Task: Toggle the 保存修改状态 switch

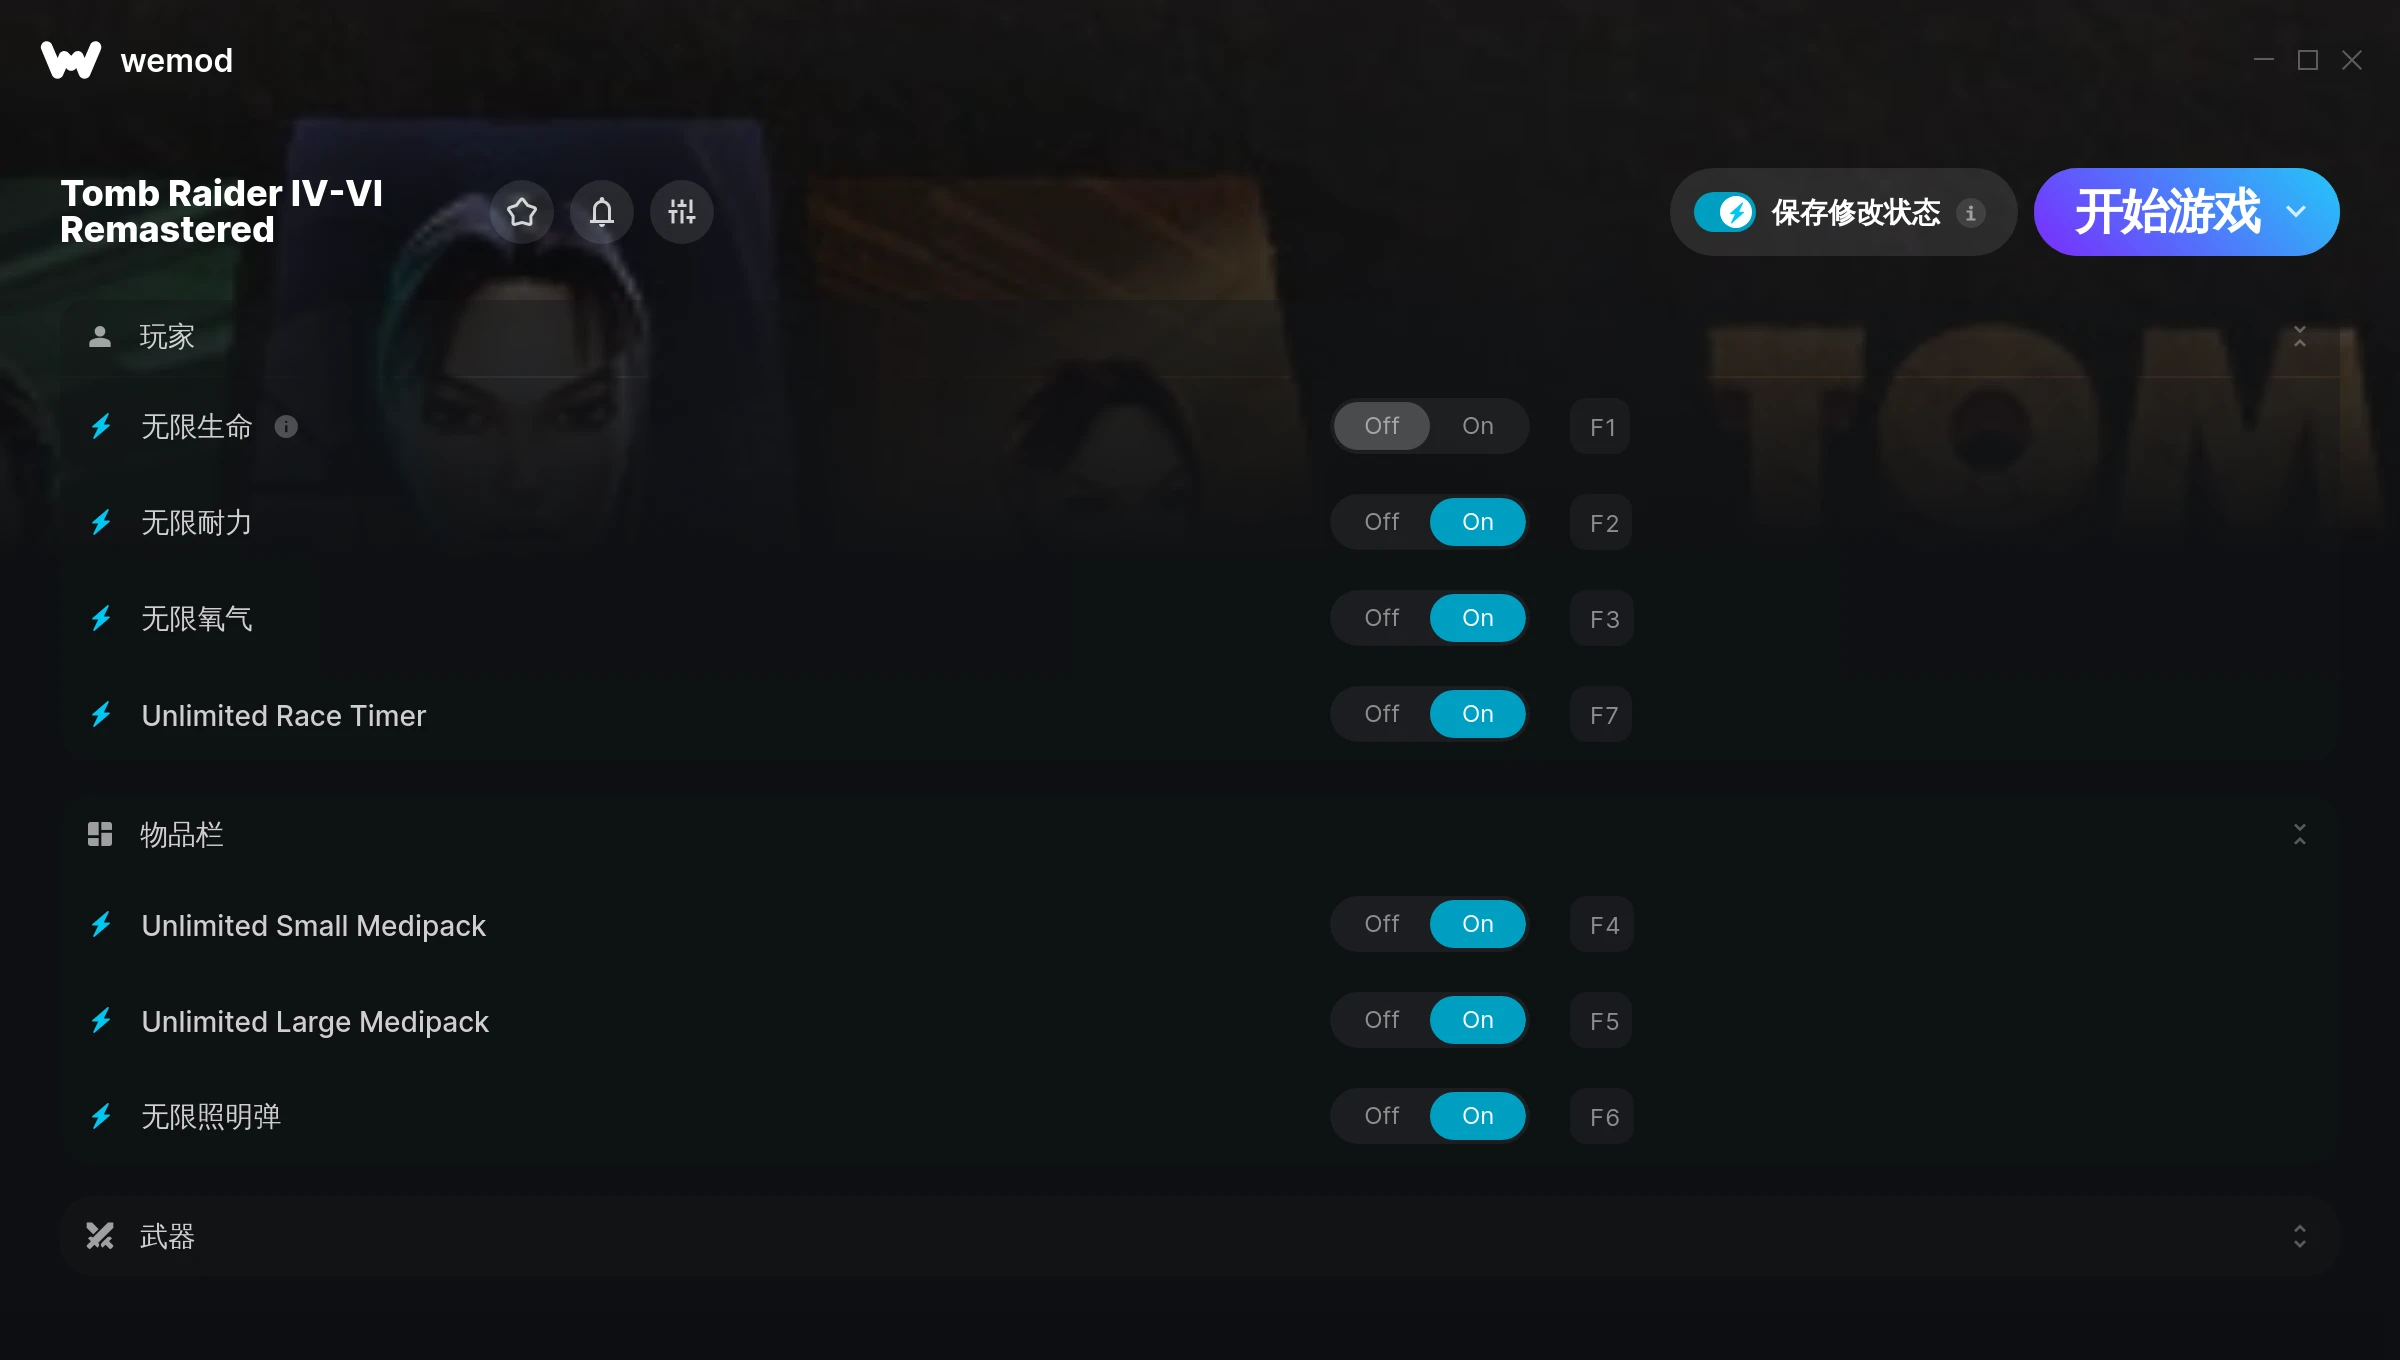Action: [x=1724, y=212]
